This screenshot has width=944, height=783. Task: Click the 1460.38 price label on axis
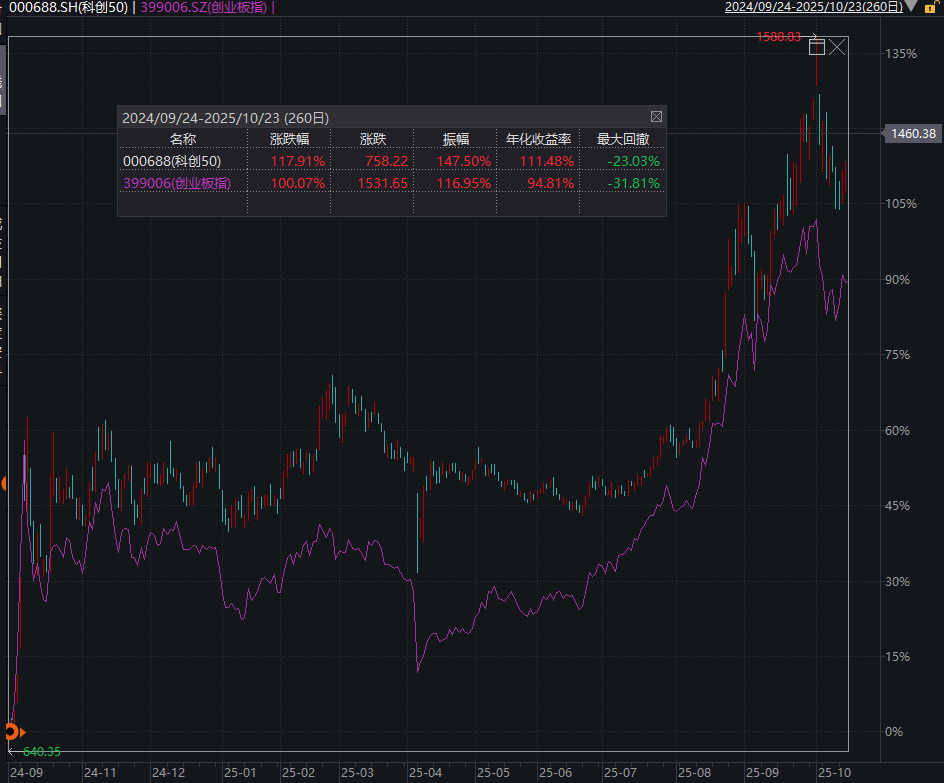(912, 133)
